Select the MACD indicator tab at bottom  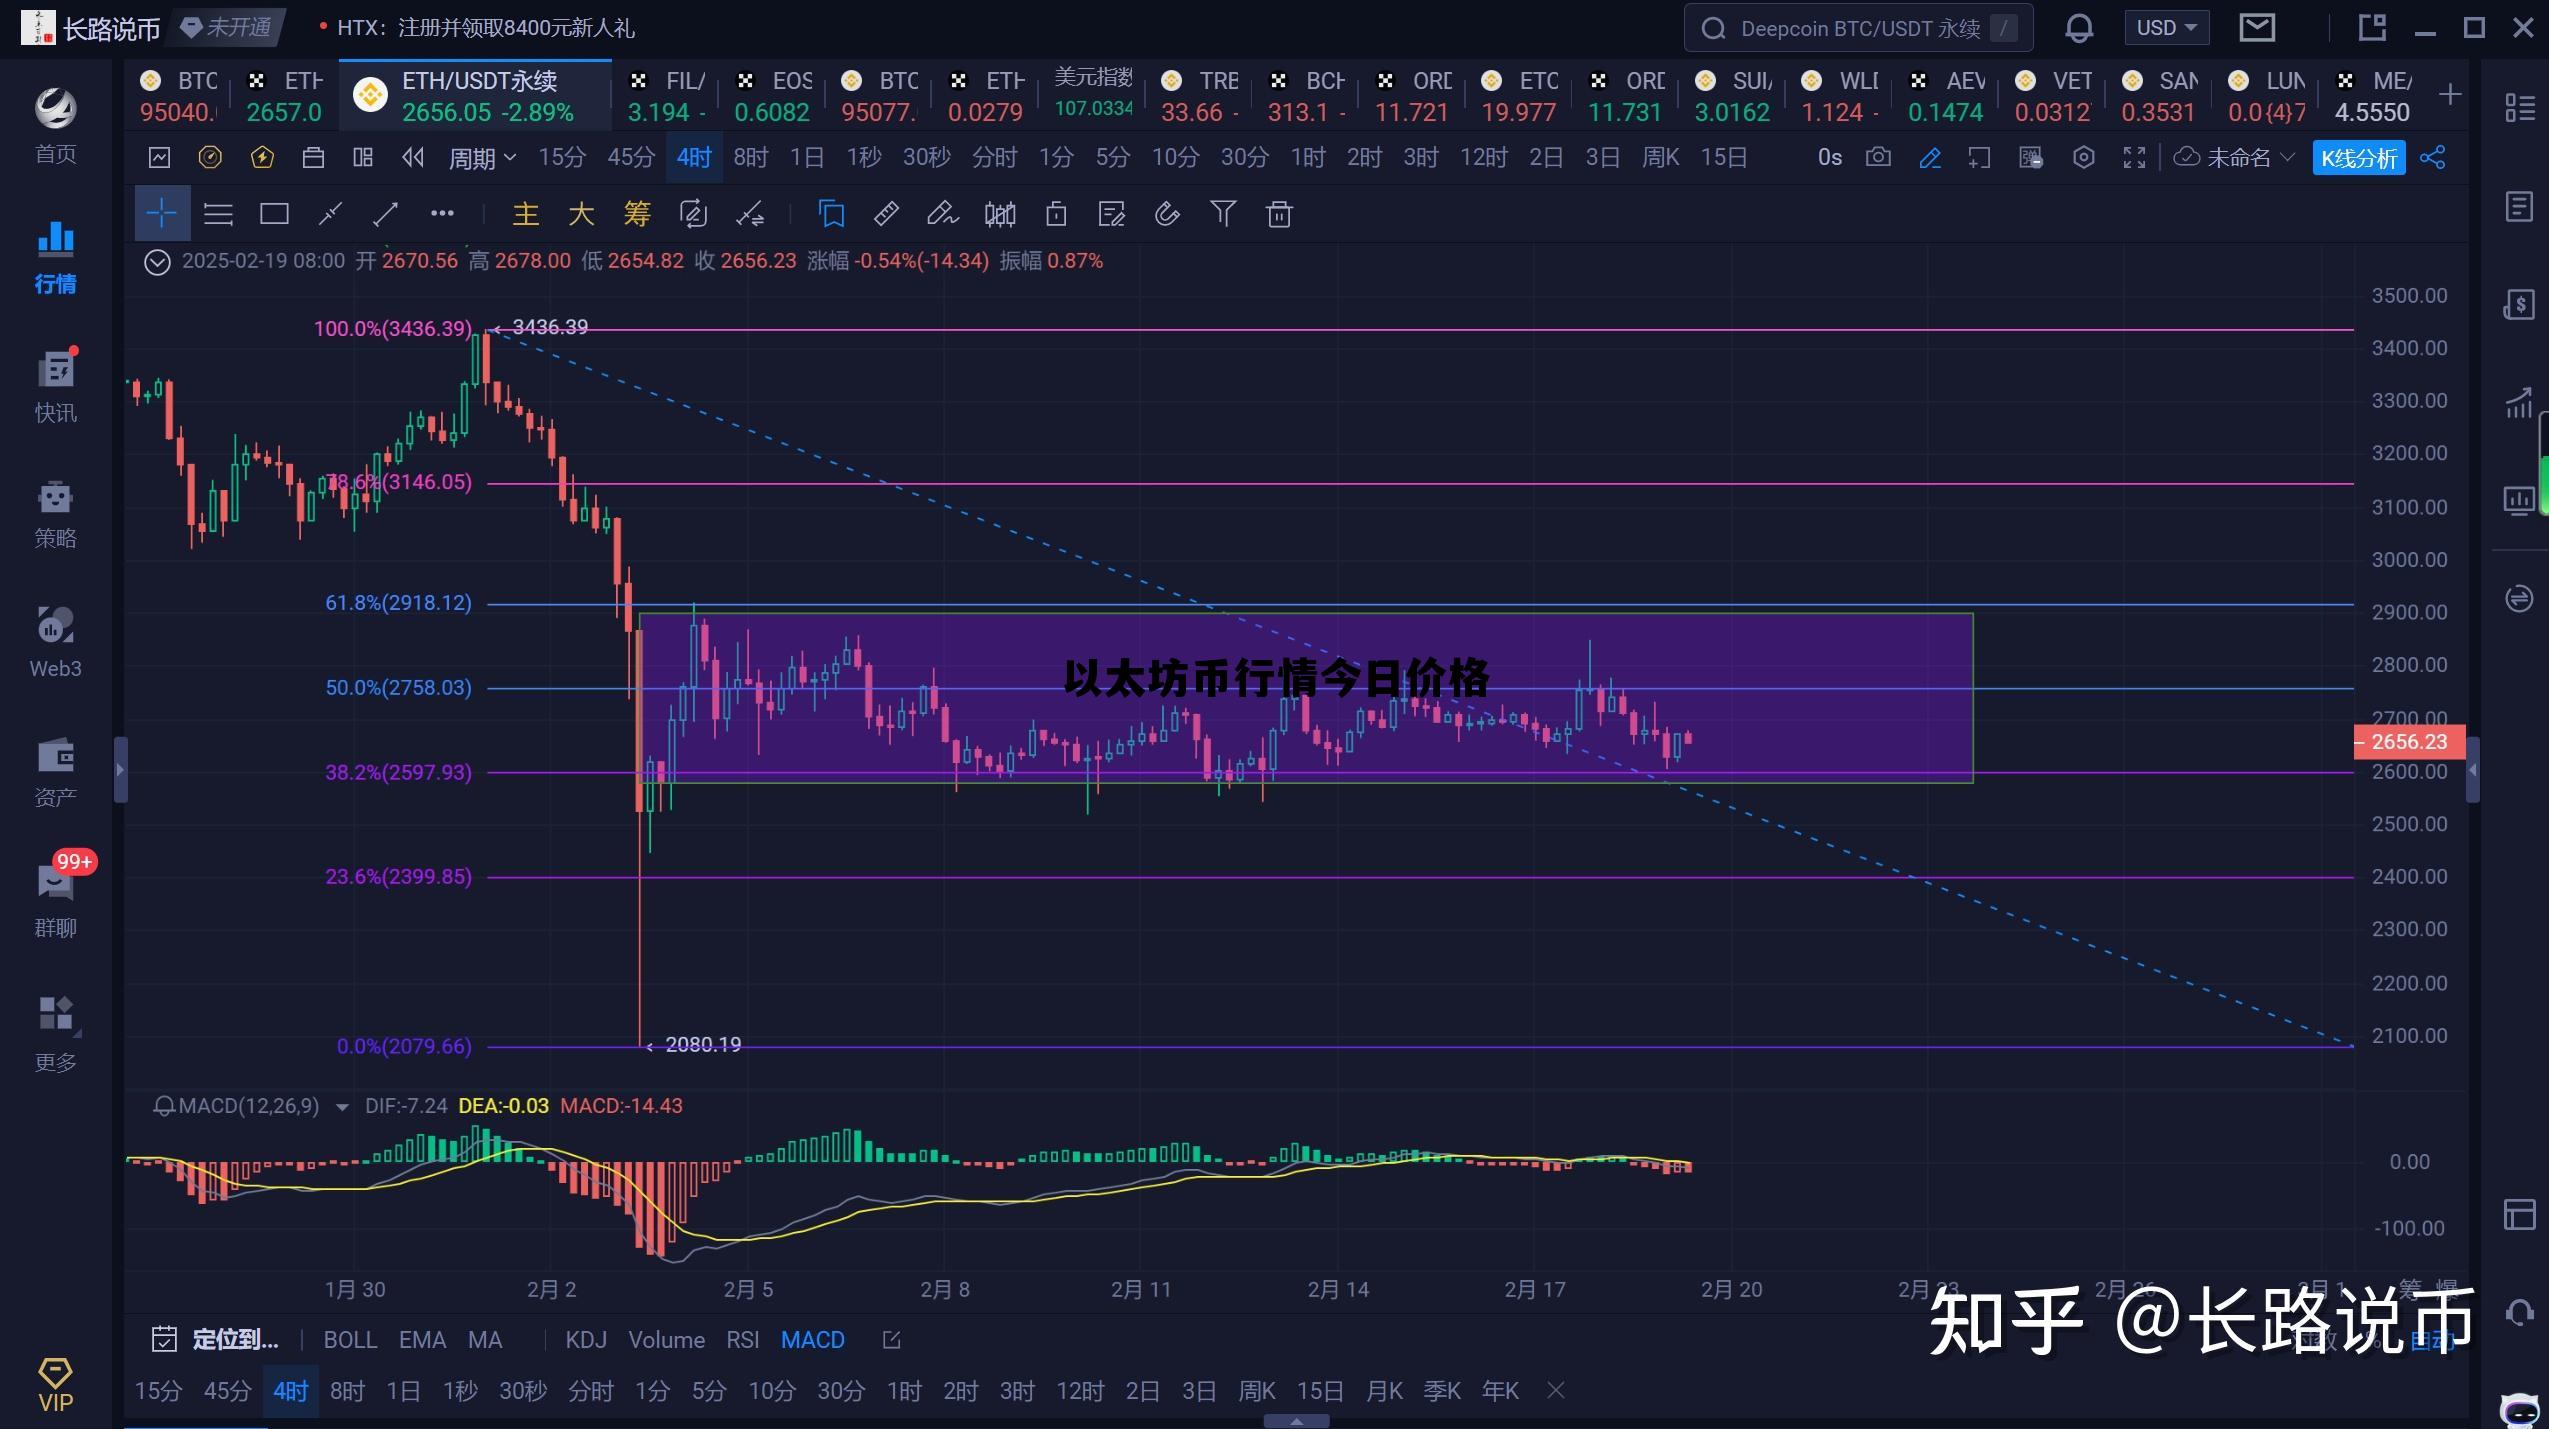click(x=811, y=1339)
